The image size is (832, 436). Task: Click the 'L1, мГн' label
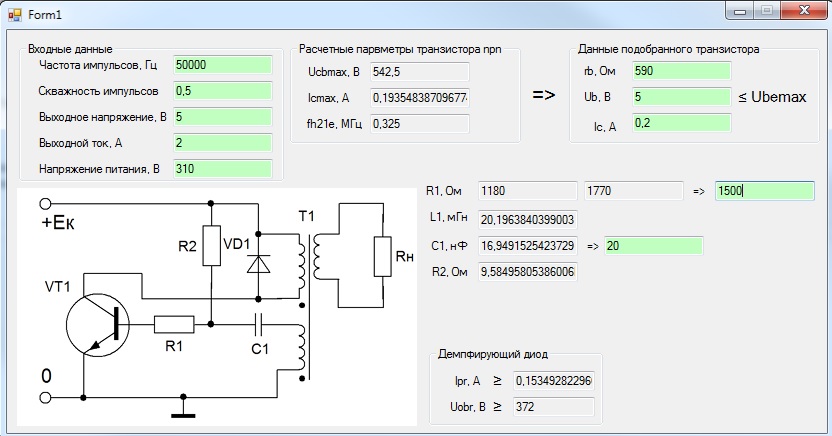click(x=449, y=217)
